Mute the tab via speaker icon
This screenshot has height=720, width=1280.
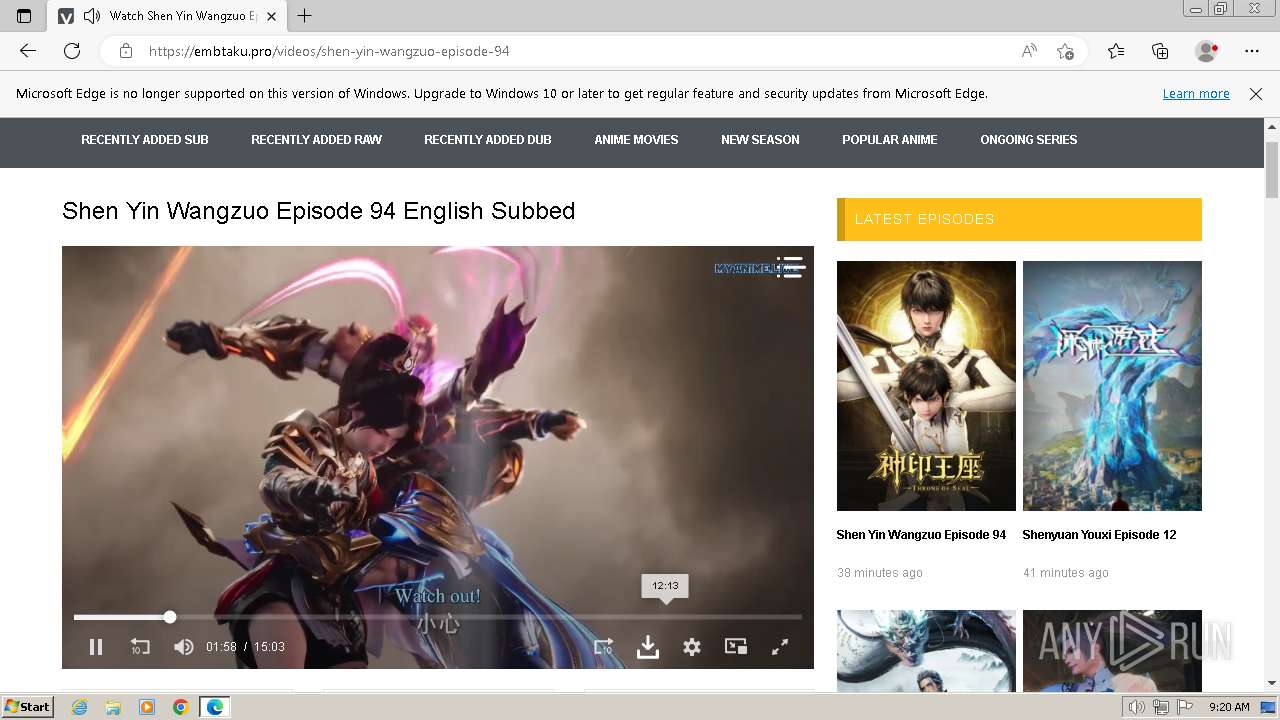pos(92,16)
